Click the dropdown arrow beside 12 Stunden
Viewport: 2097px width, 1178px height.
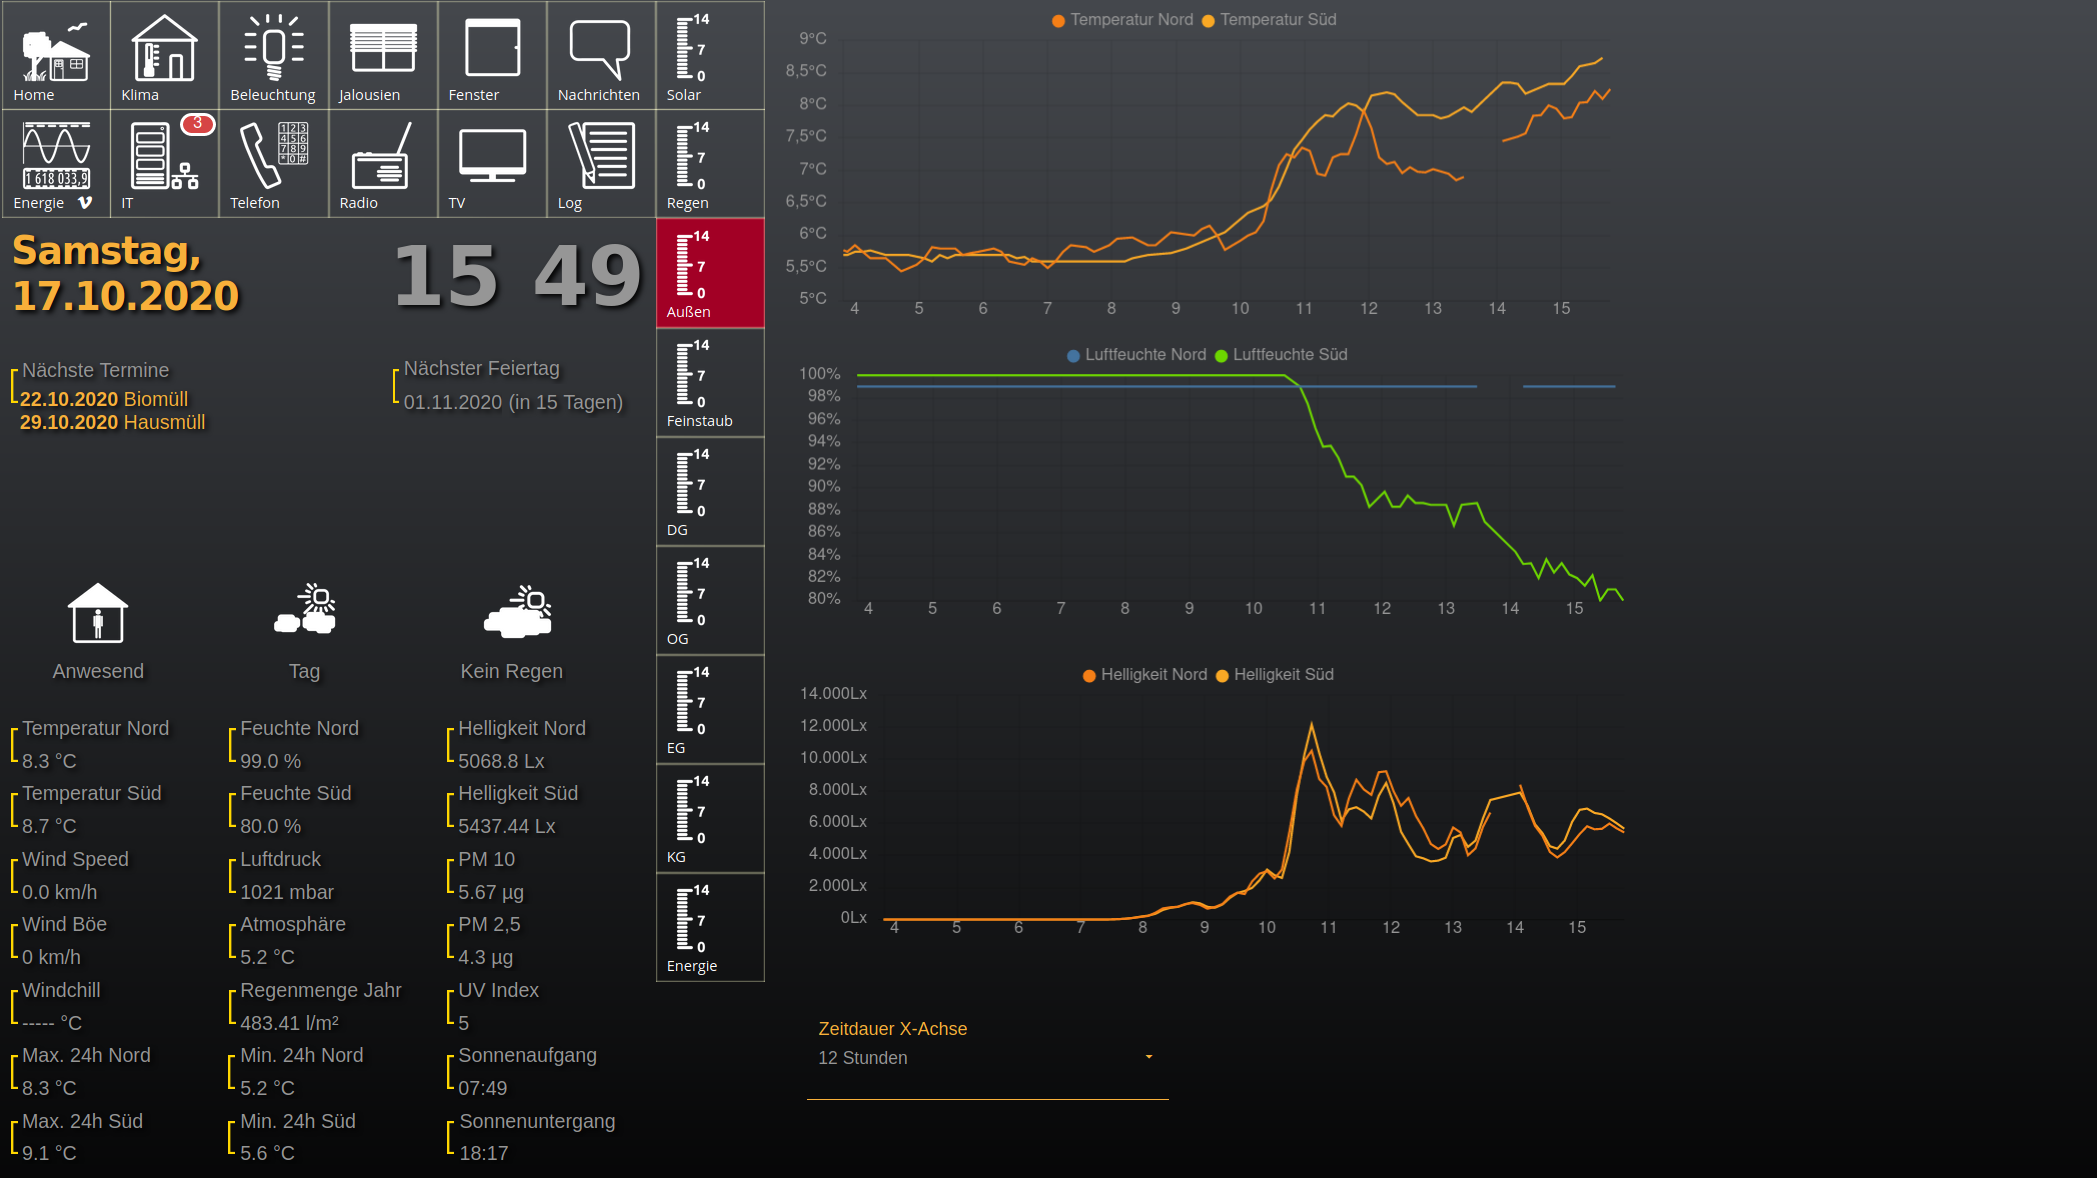(1149, 1057)
